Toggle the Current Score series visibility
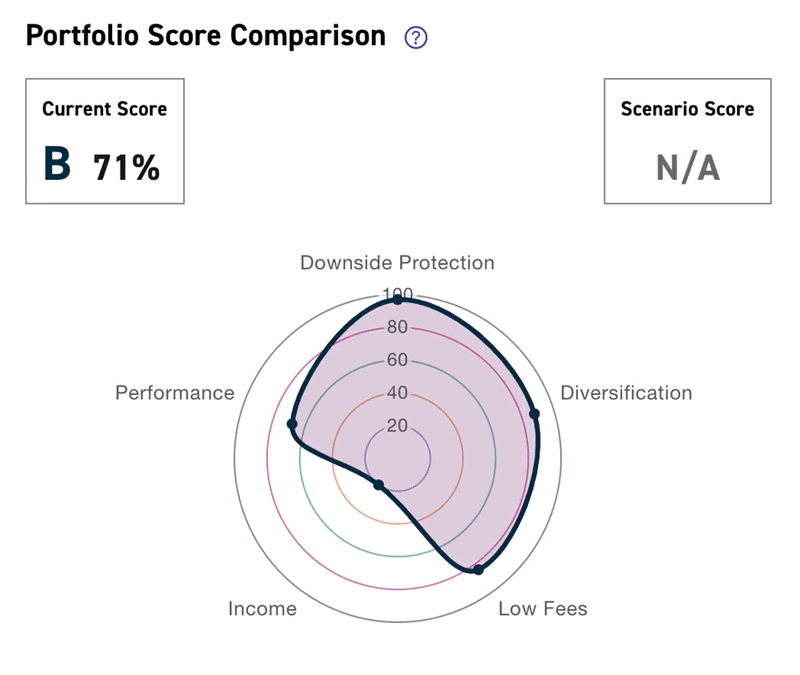The width and height of the screenshot is (800, 675). click(x=103, y=140)
